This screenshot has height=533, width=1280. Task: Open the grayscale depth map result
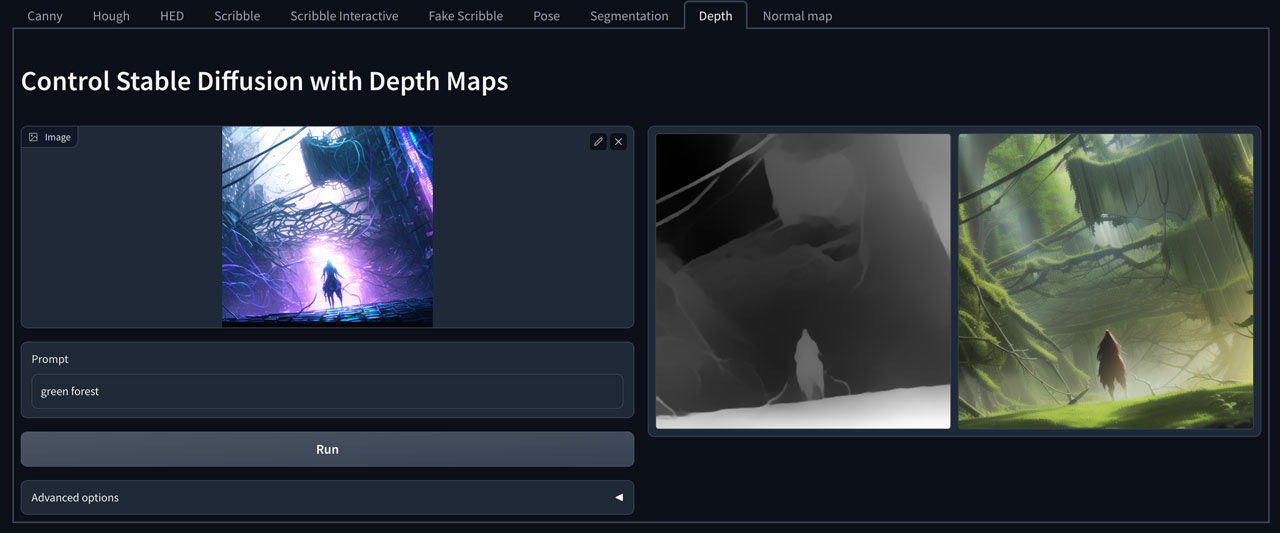pos(803,281)
